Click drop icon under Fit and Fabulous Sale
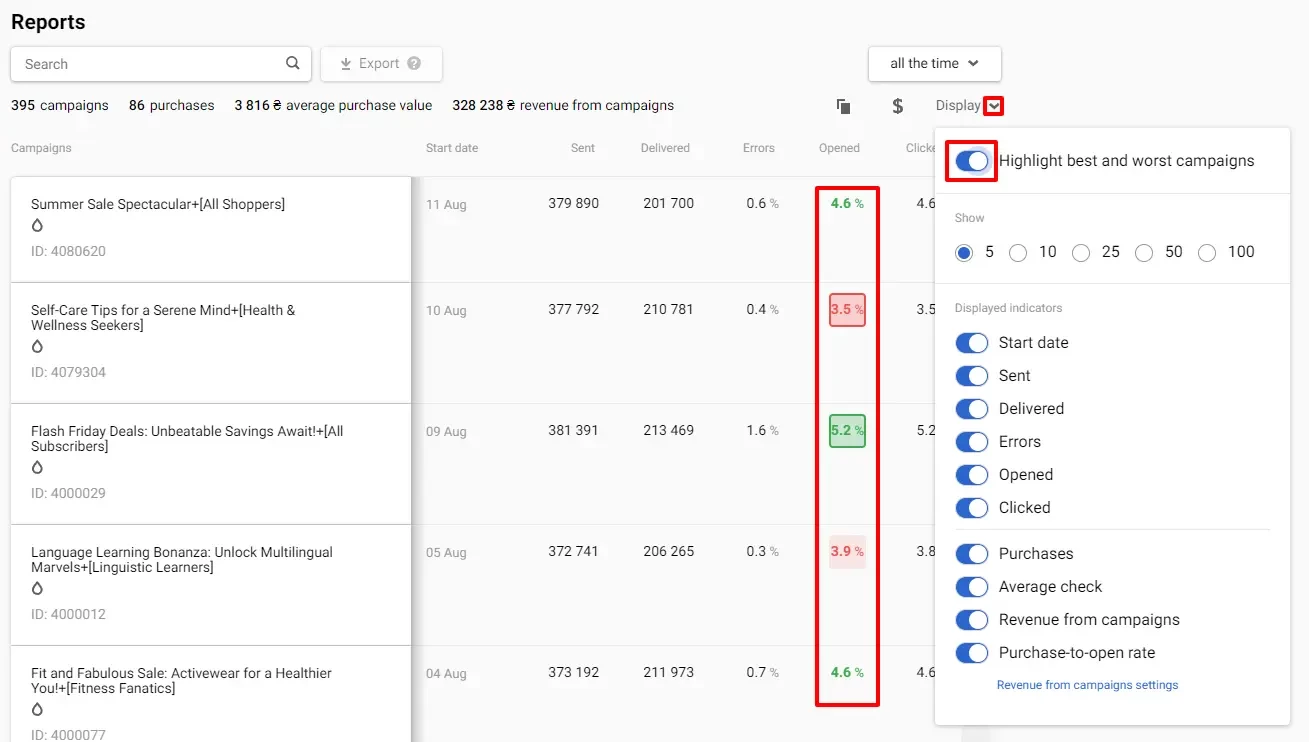 37,710
